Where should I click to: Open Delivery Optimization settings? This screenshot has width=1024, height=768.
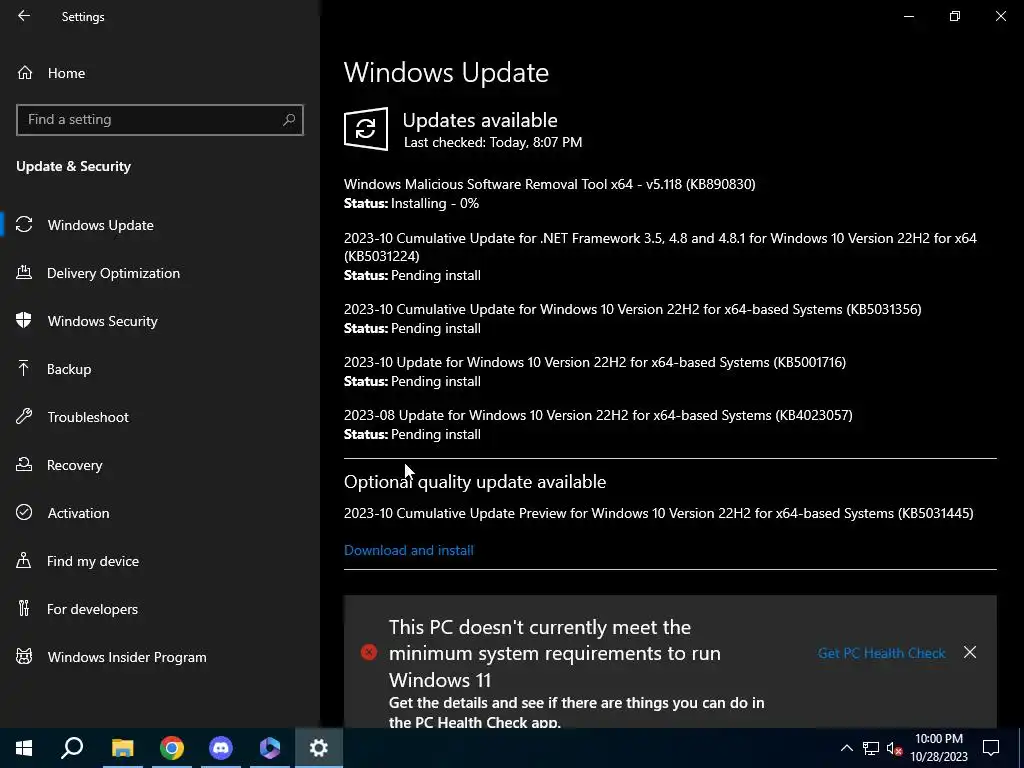click(113, 273)
